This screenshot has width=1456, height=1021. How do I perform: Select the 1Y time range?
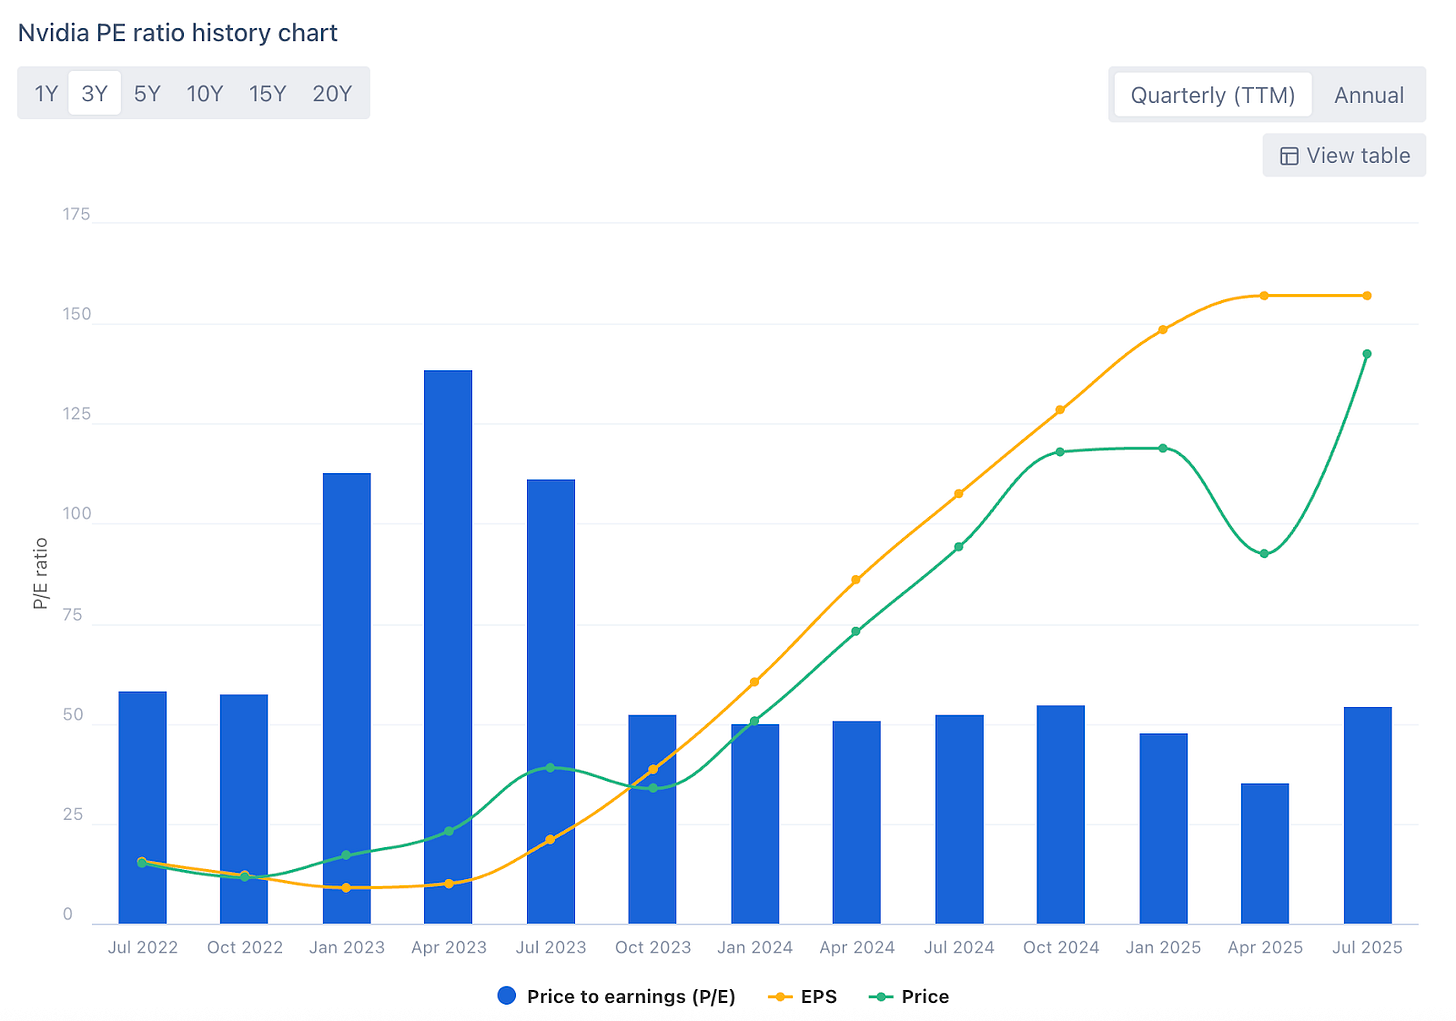46,94
